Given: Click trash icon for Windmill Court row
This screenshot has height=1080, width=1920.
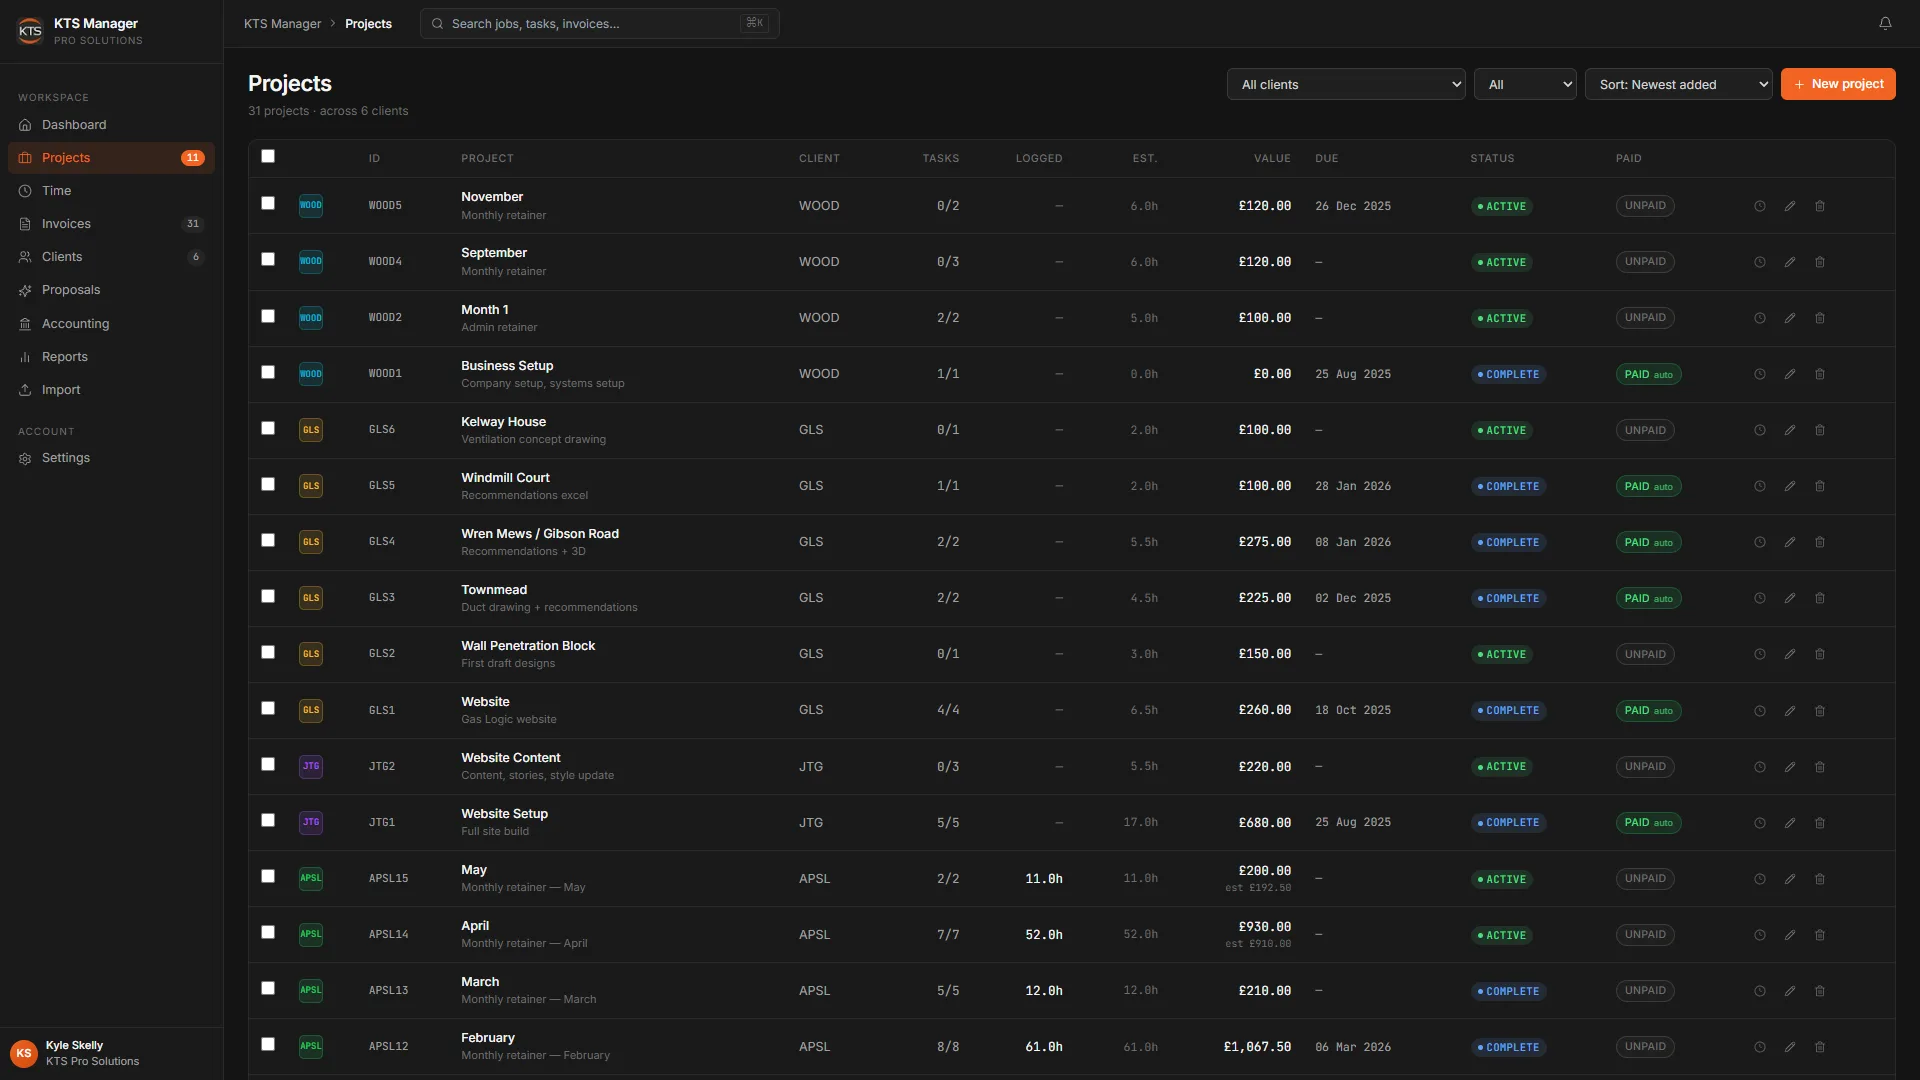Looking at the screenshot, I should pyautogui.click(x=1820, y=486).
